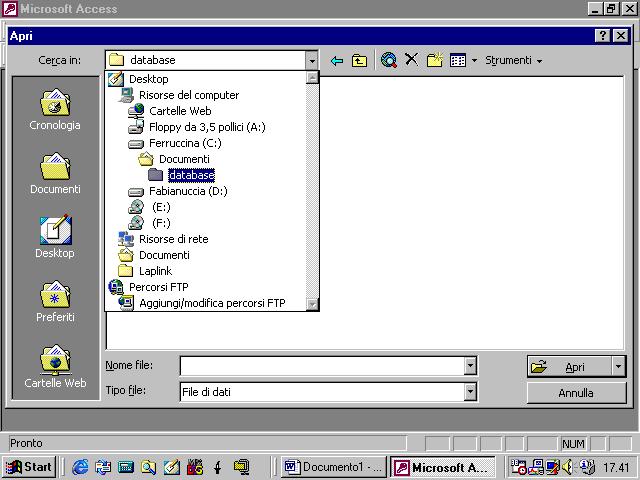This screenshot has height=480, width=640.
Task: Open Preferiti in the places bar
Action: click(55, 301)
